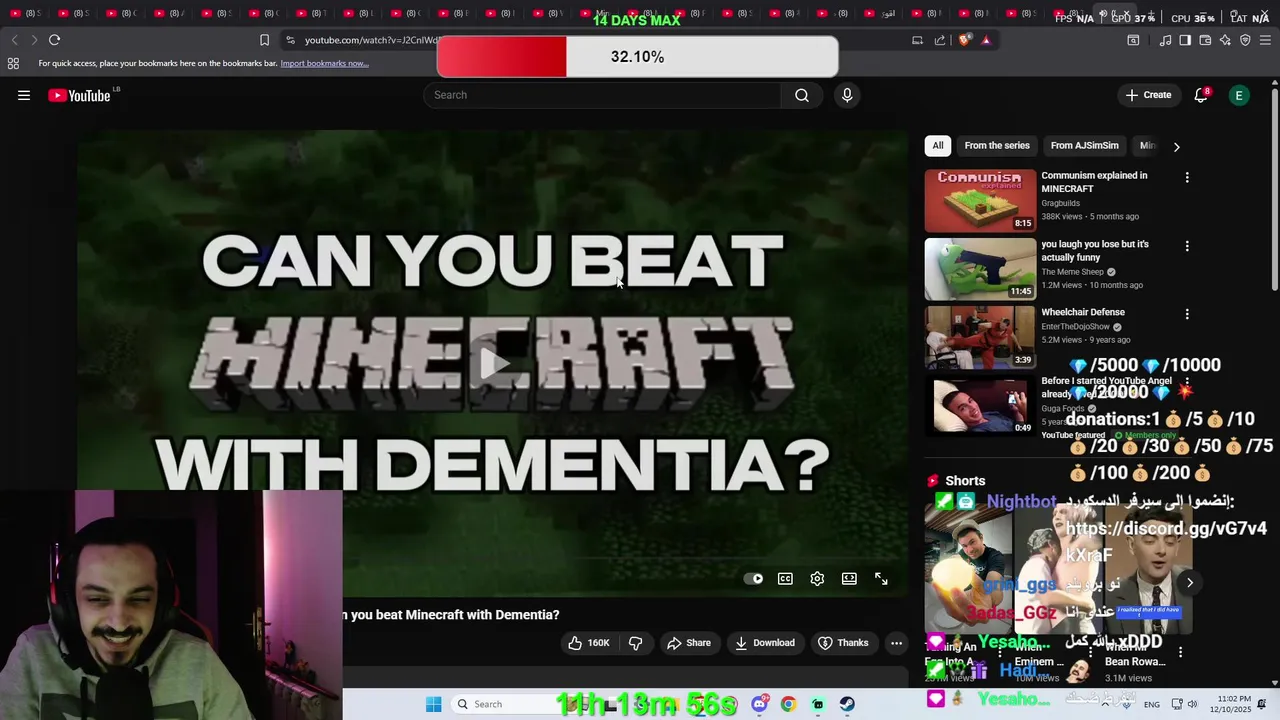Open The Meme Sheep channel name
The width and height of the screenshot is (1280, 720).
(1072, 272)
